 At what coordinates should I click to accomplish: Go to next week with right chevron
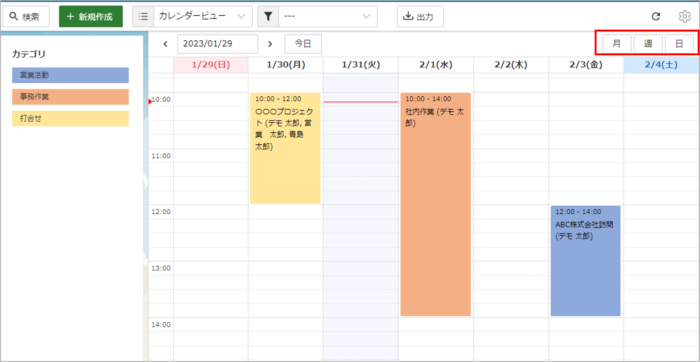point(270,44)
